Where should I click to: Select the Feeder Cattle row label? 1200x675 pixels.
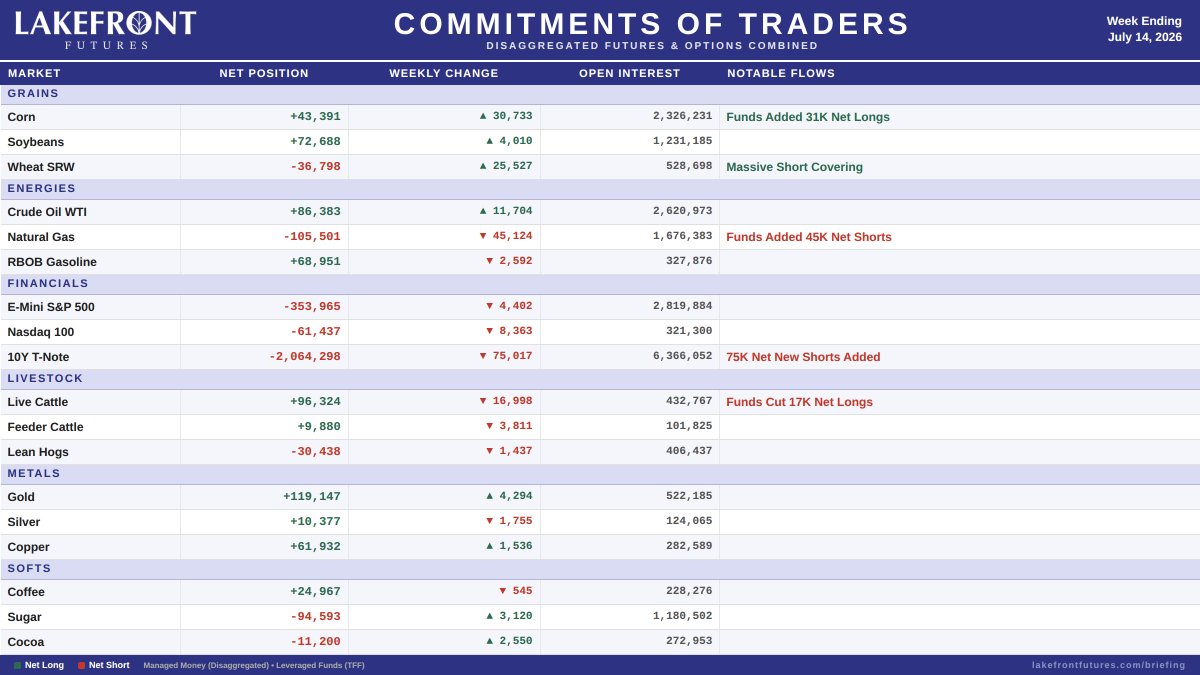45,427
